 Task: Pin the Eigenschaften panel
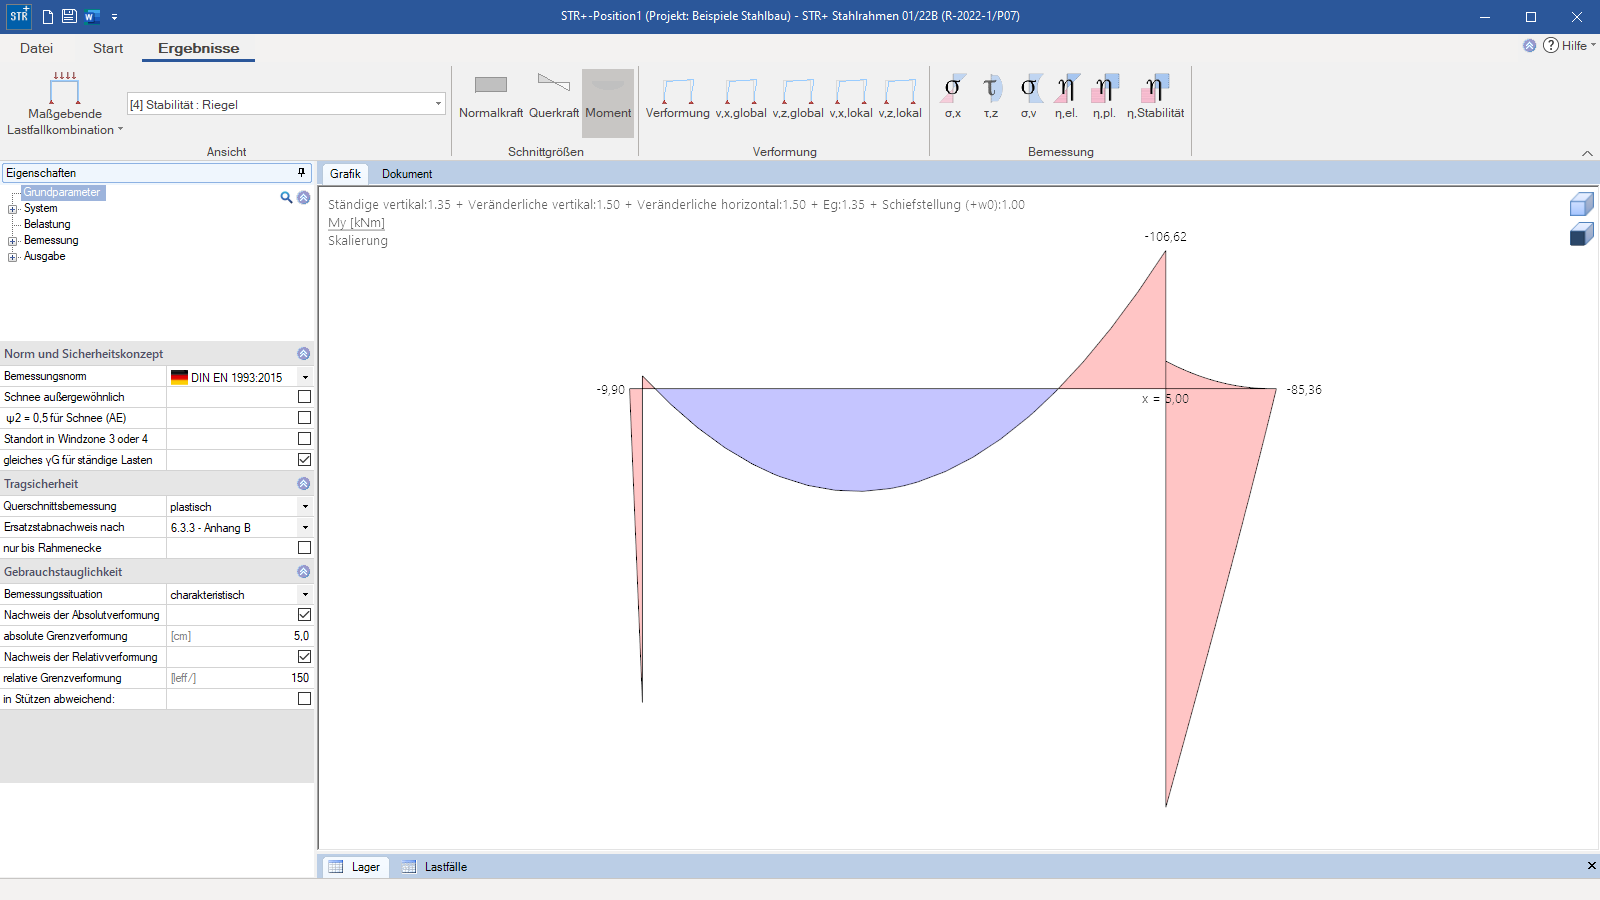[301, 173]
